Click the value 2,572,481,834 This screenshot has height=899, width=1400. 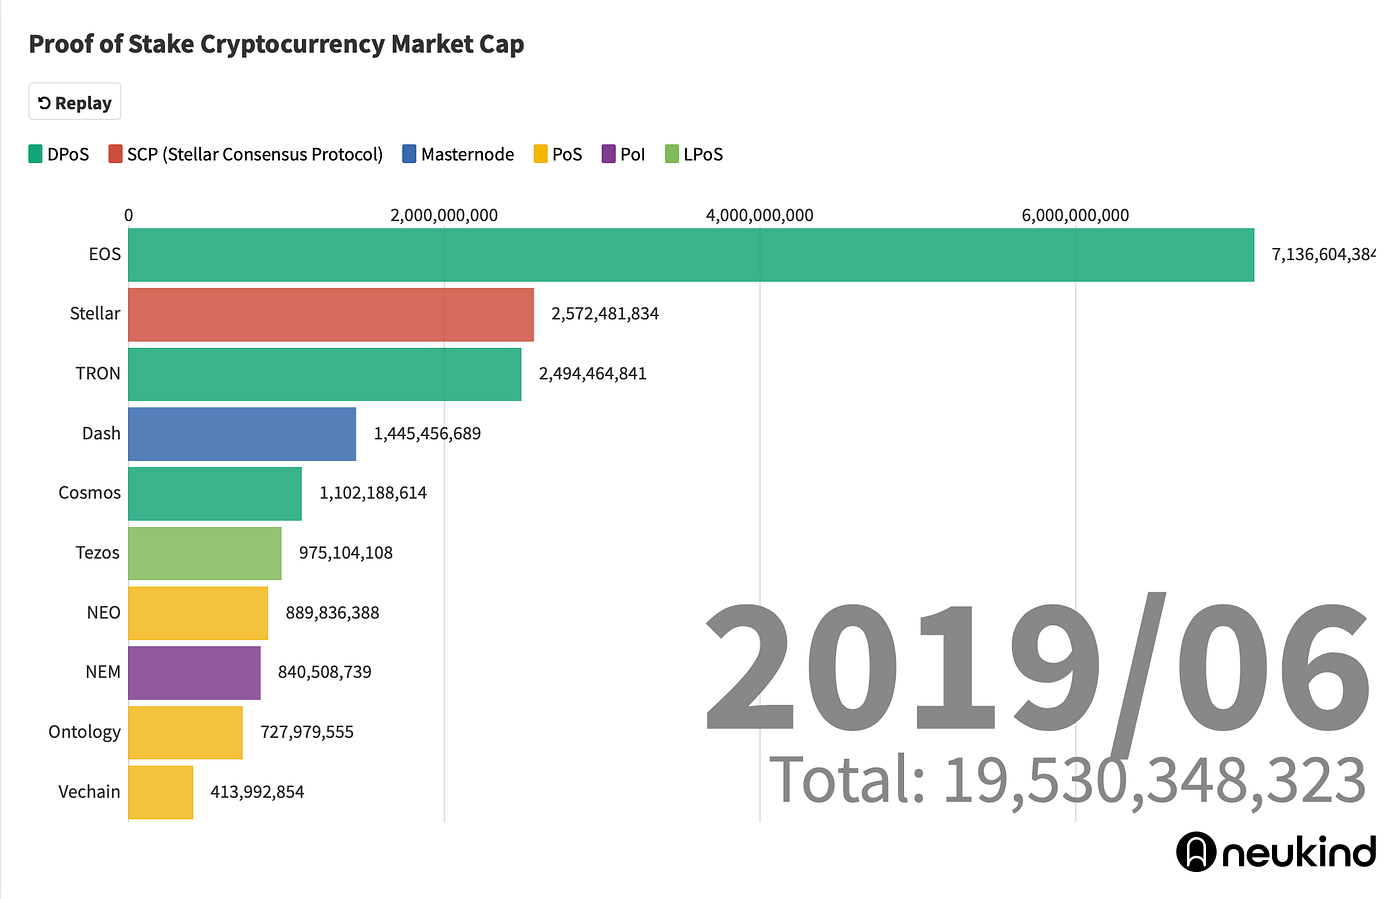(x=605, y=314)
